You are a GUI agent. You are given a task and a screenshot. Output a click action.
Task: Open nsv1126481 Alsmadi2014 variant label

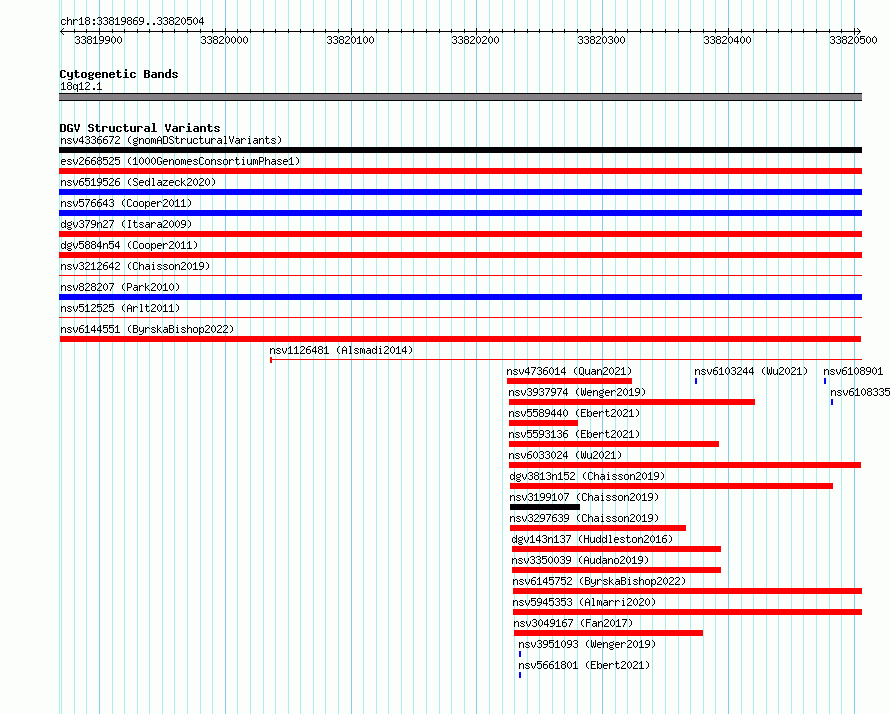(x=341, y=350)
